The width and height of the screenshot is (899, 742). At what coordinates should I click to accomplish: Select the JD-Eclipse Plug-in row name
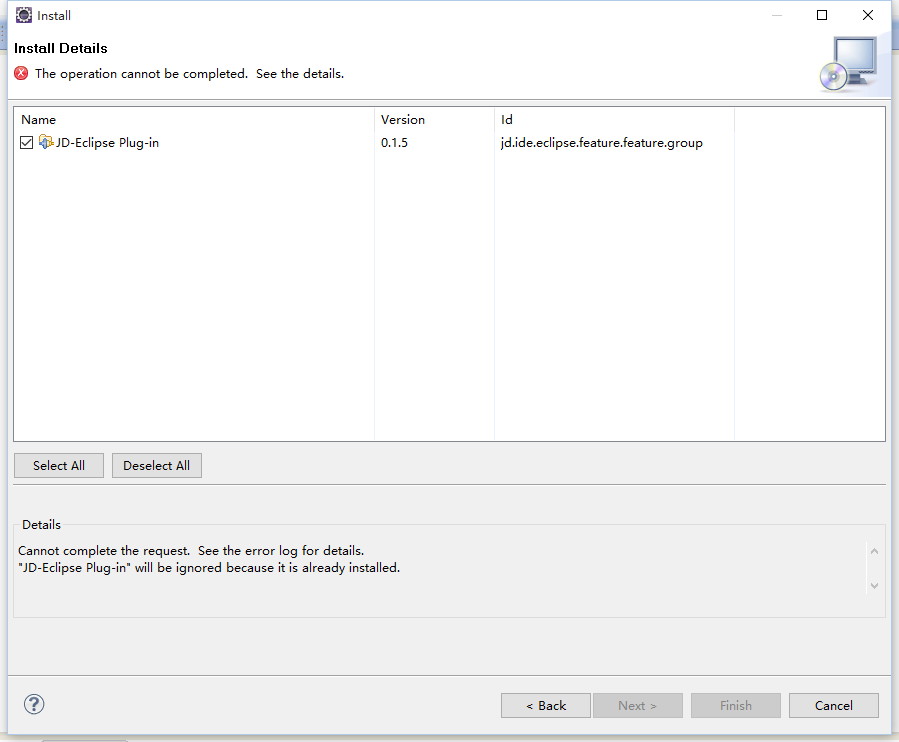[x=107, y=143]
